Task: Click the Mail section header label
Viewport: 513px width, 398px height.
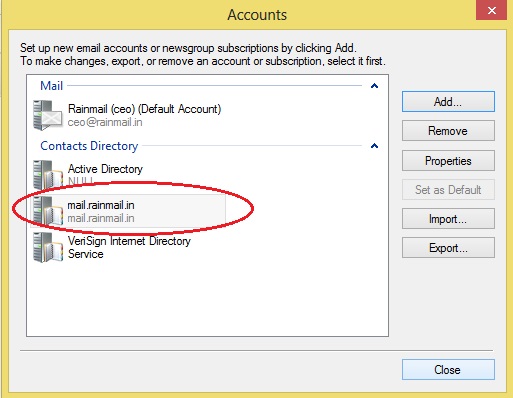Action: pos(51,86)
